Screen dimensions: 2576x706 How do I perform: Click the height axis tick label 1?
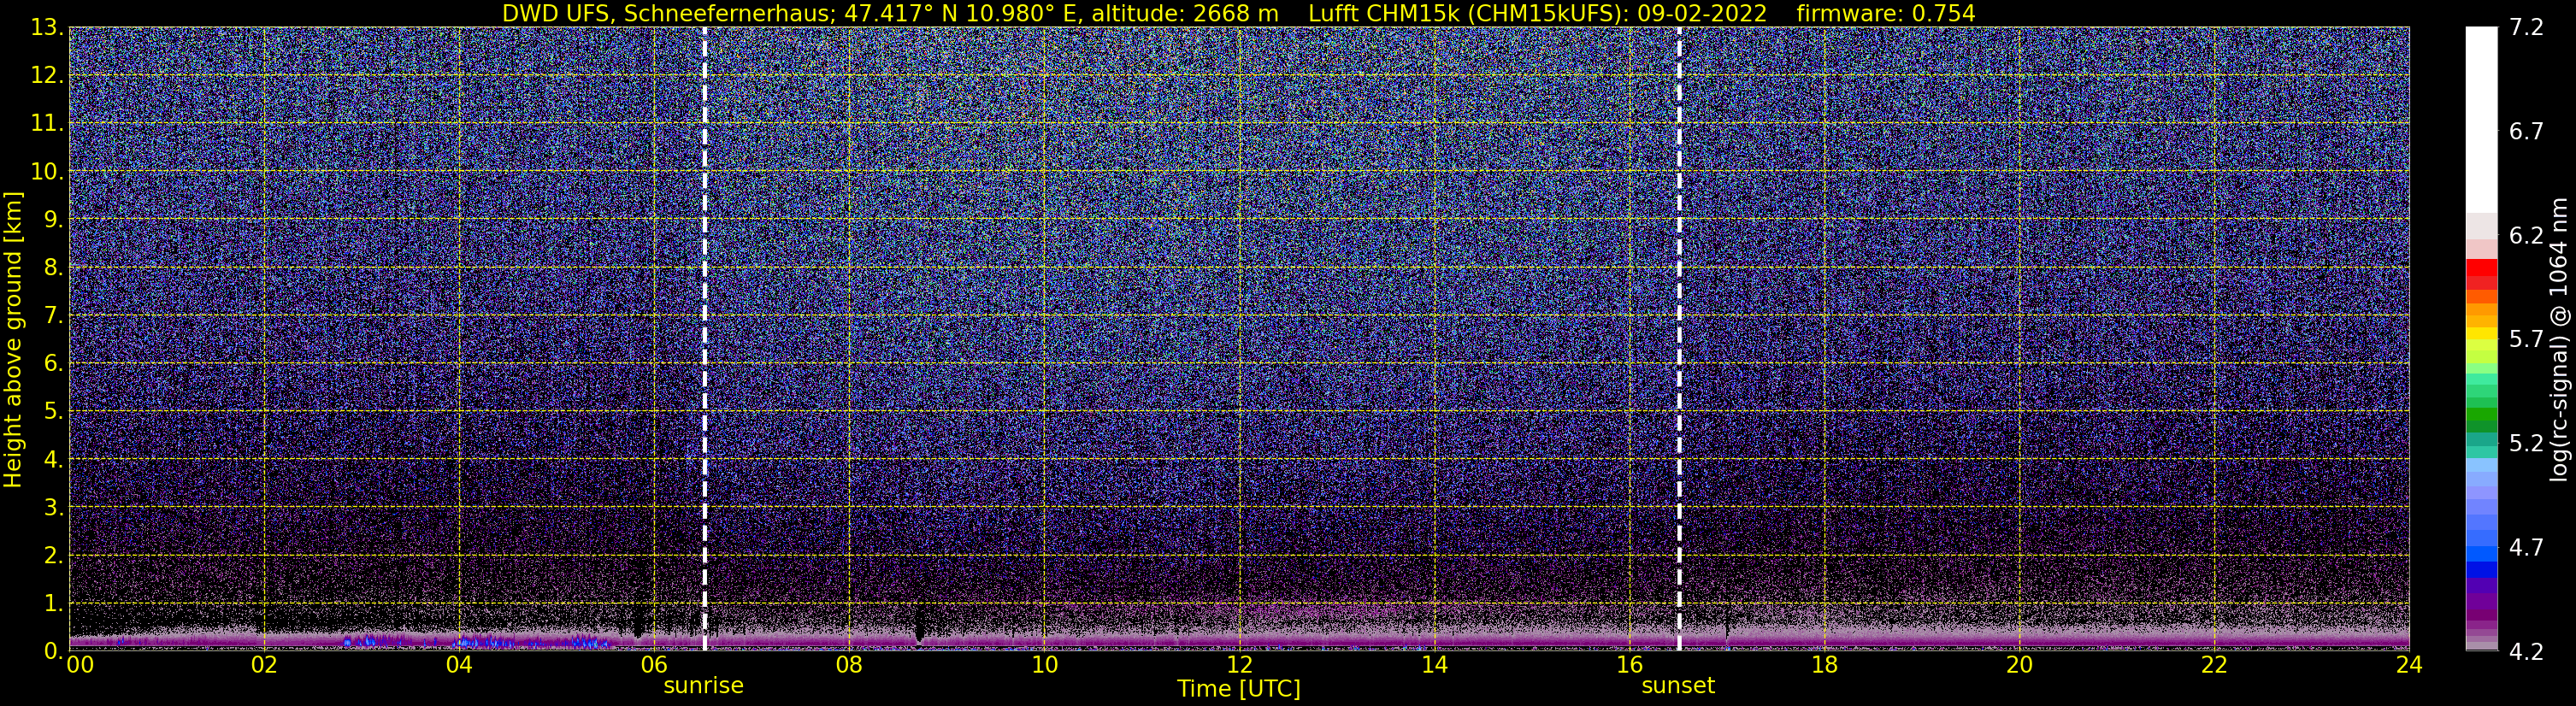coord(53,604)
